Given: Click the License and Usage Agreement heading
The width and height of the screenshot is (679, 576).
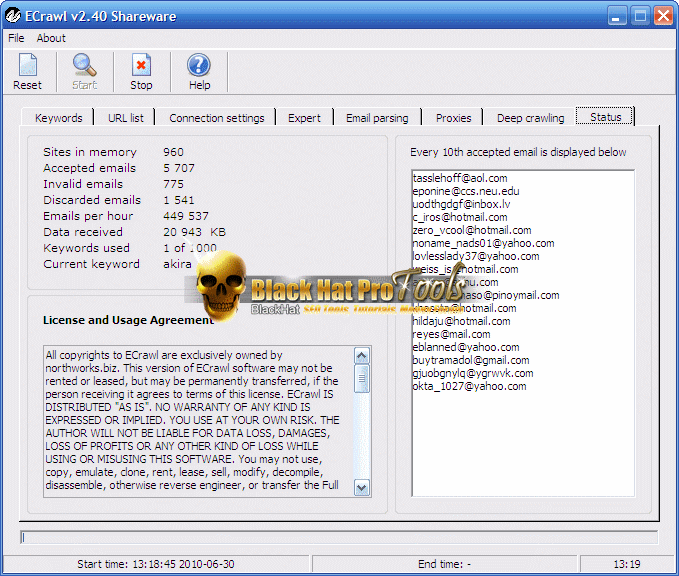Looking at the screenshot, I should click(x=128, y=320).
